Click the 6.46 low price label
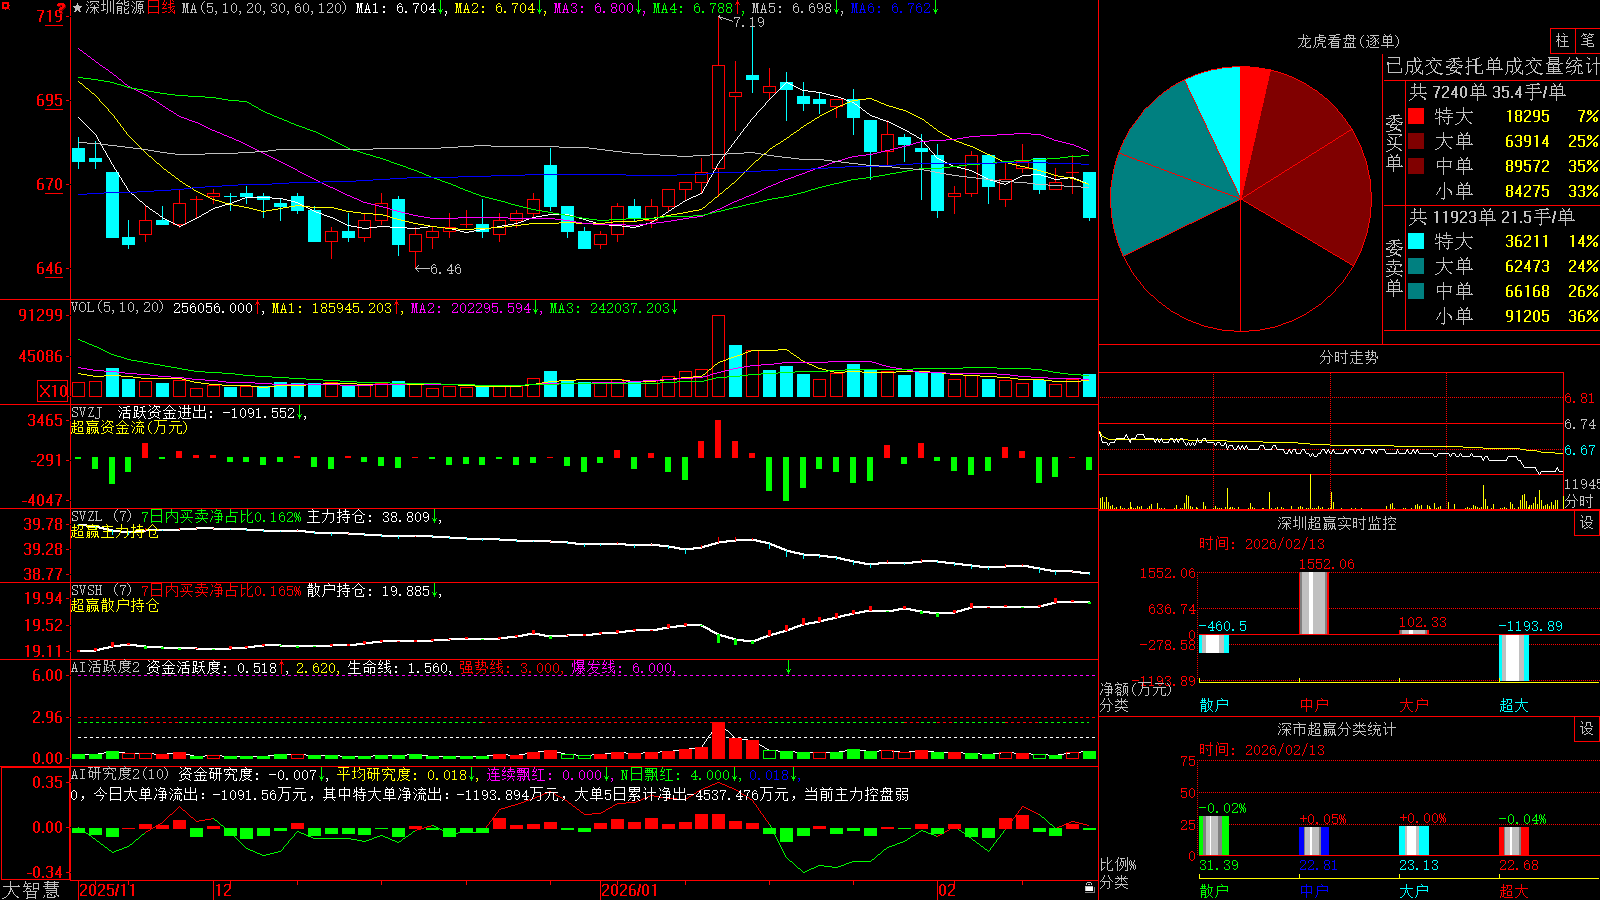 coord(446,269)
